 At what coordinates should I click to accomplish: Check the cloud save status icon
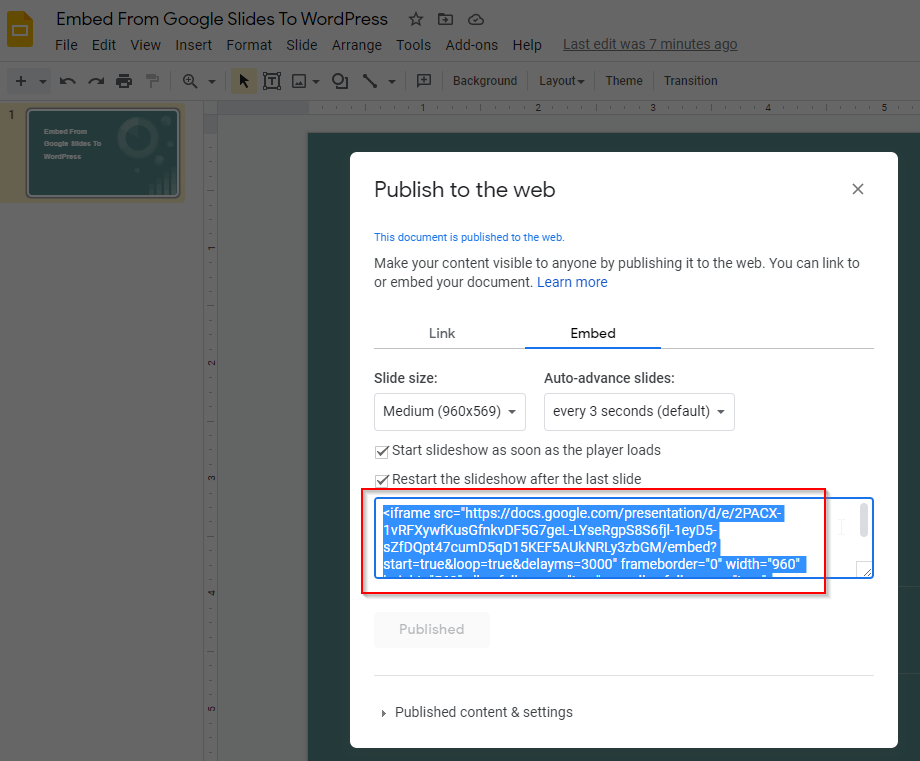coord(476,20)
